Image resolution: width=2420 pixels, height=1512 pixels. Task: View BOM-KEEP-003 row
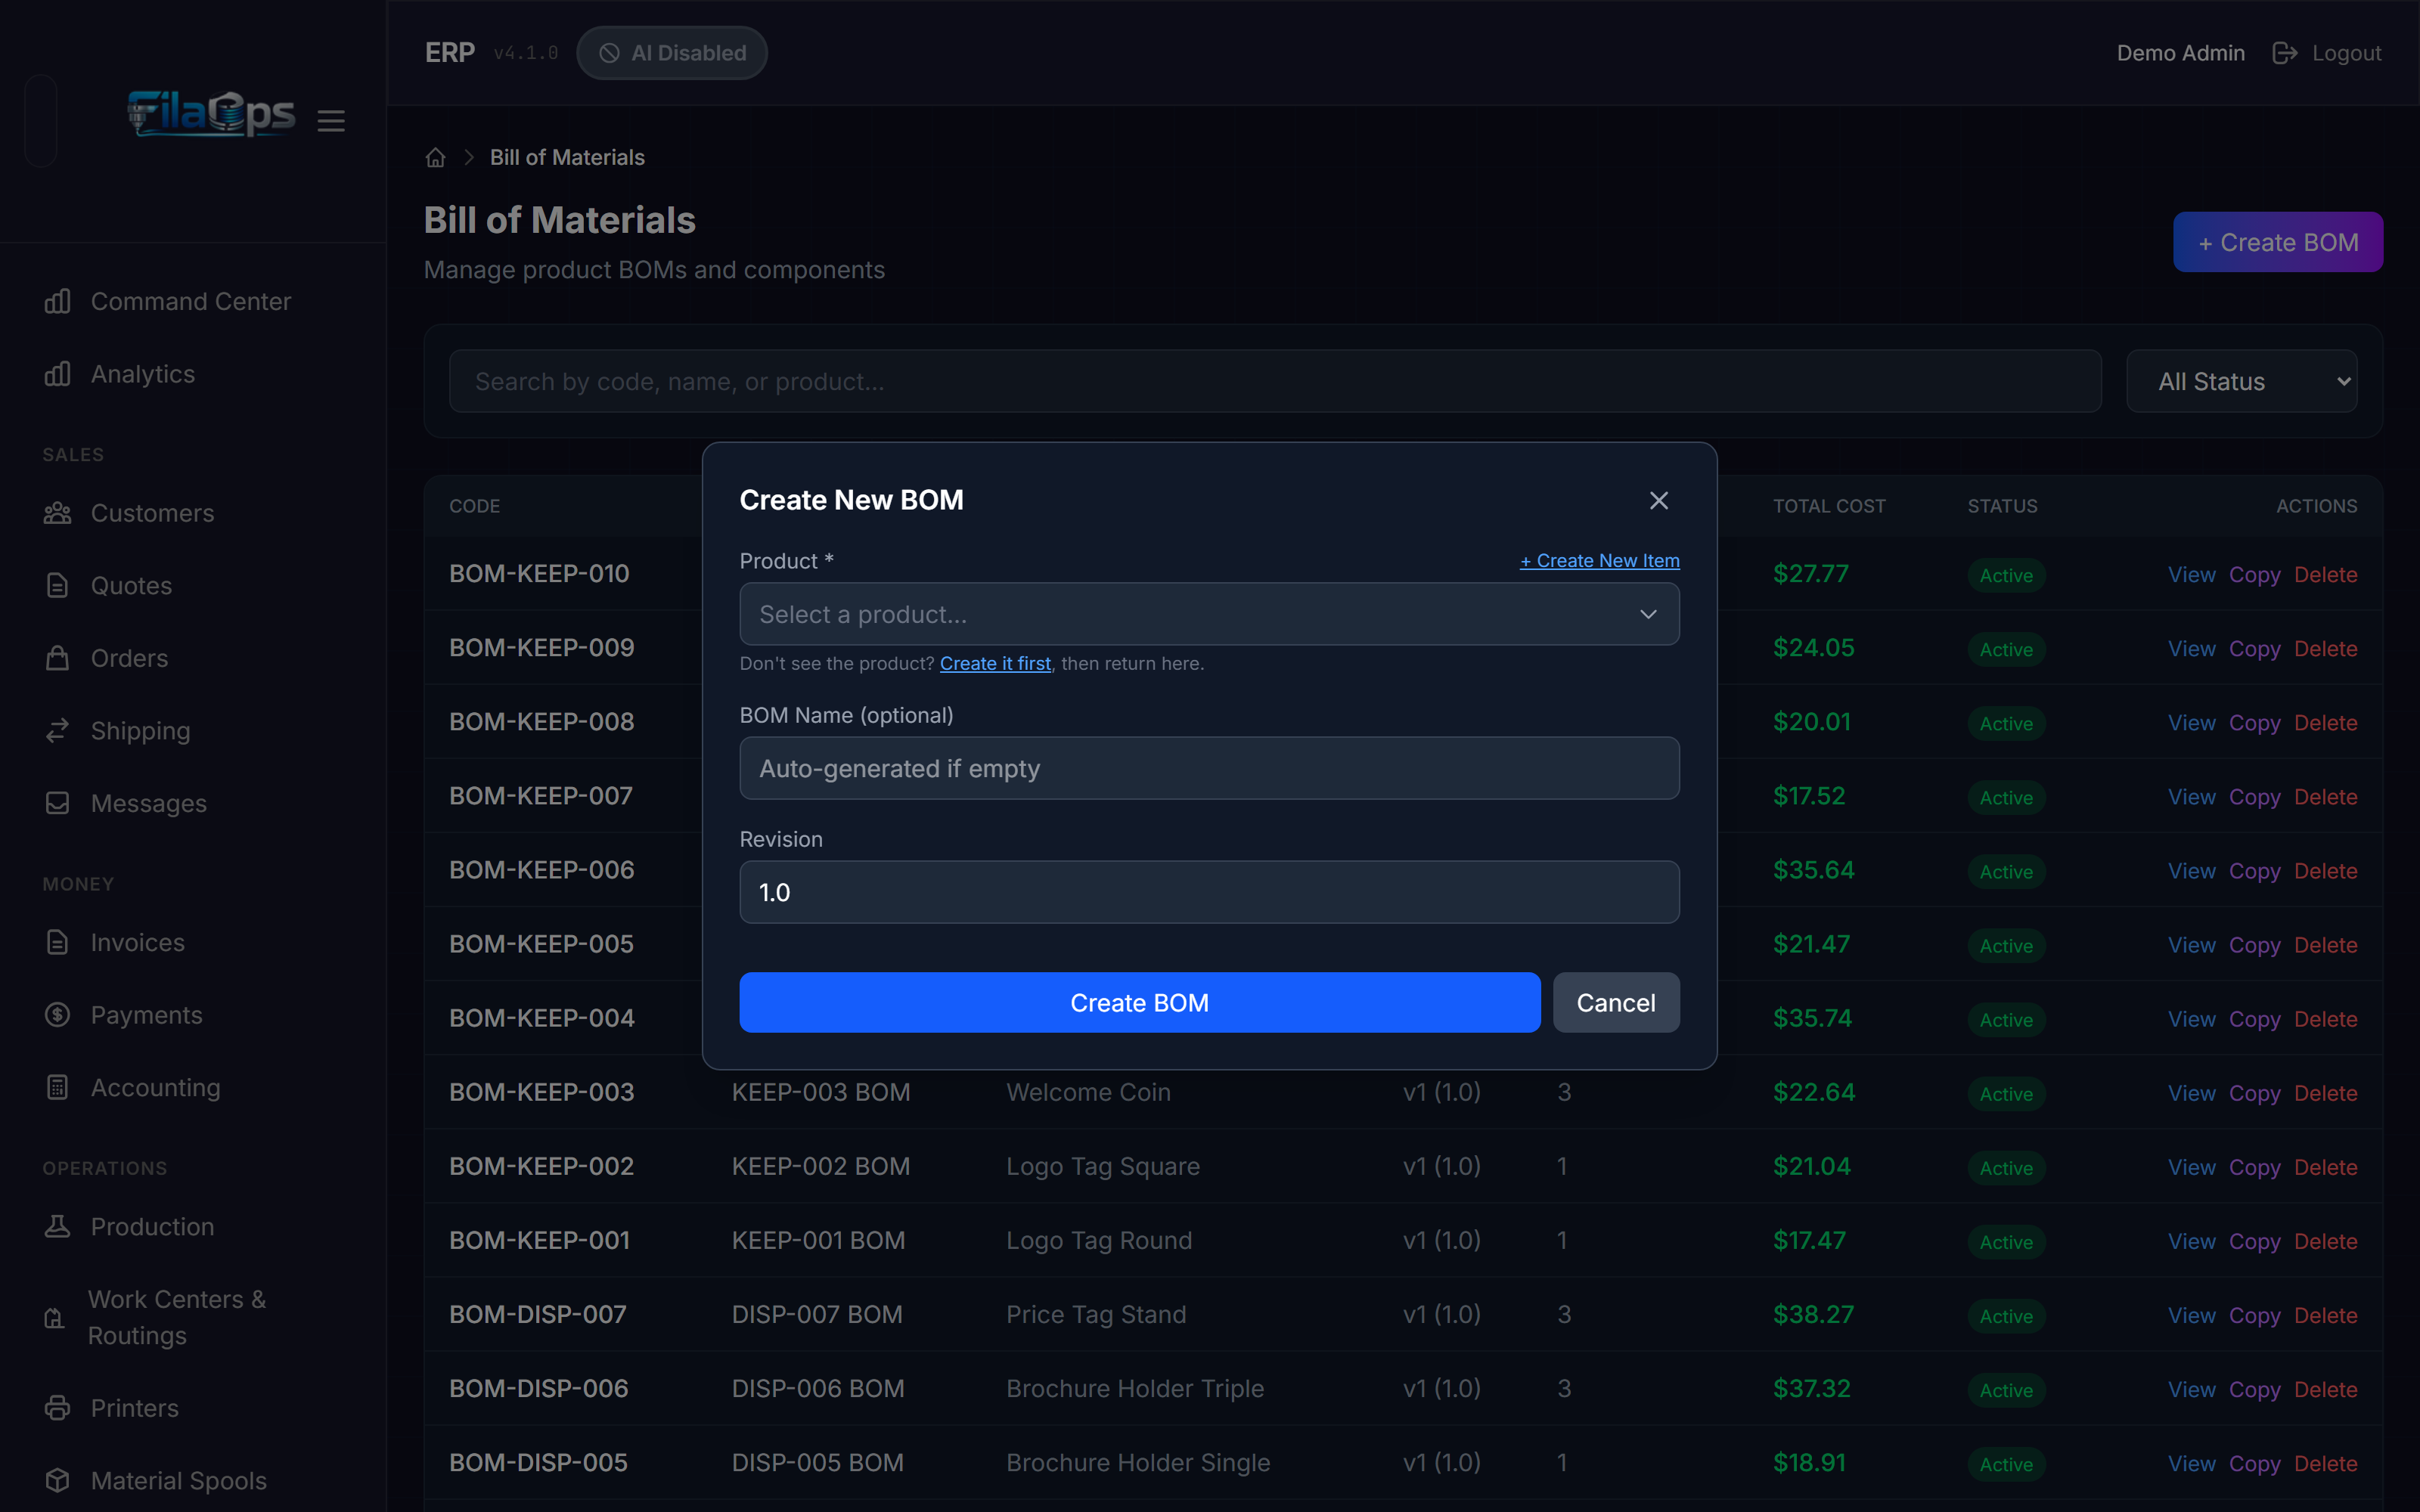tap(2191, 1093)
